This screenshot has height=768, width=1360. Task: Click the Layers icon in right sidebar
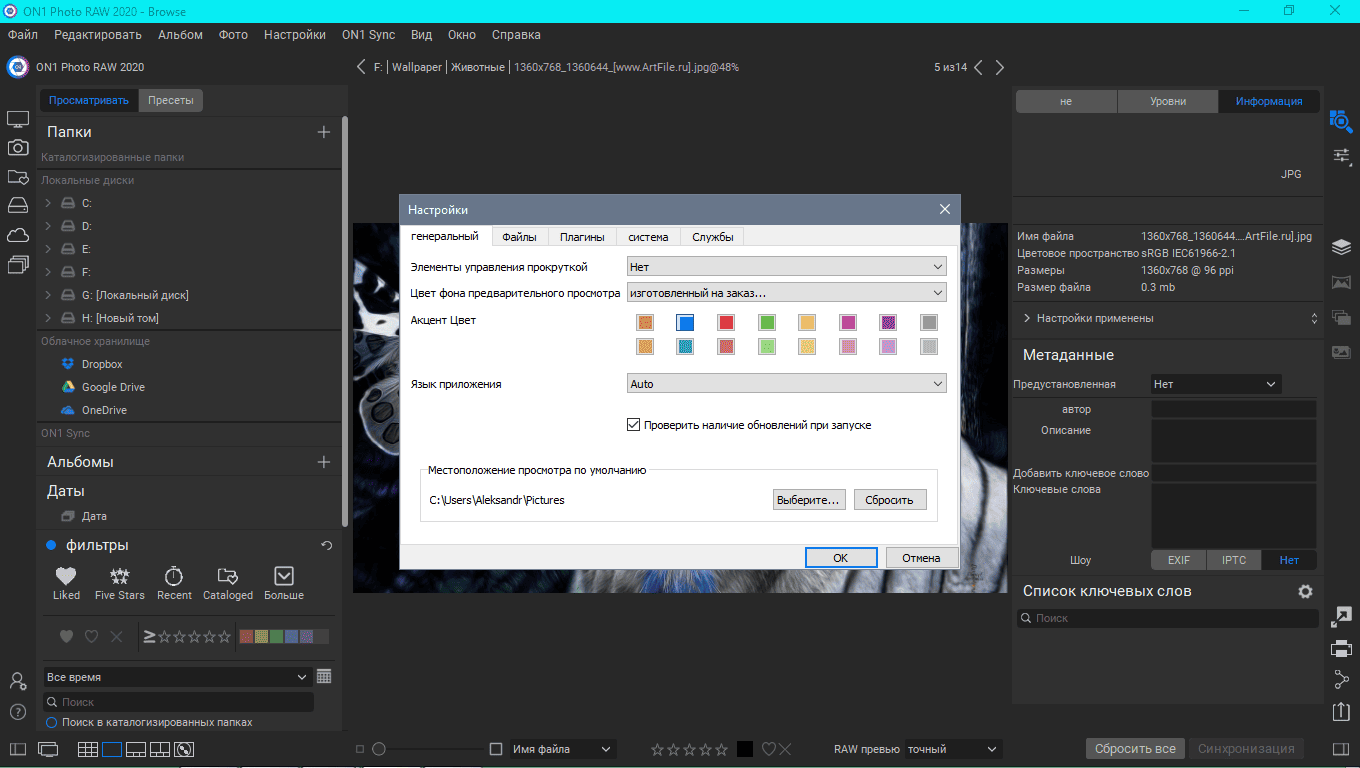click(x=1341, y=247)
